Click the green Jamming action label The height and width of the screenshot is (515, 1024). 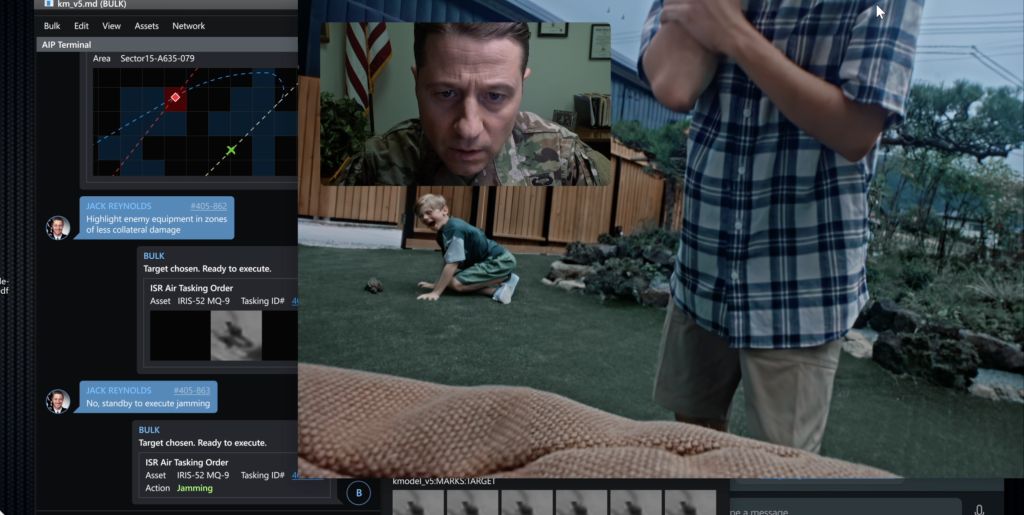click(x=195, y=488)
